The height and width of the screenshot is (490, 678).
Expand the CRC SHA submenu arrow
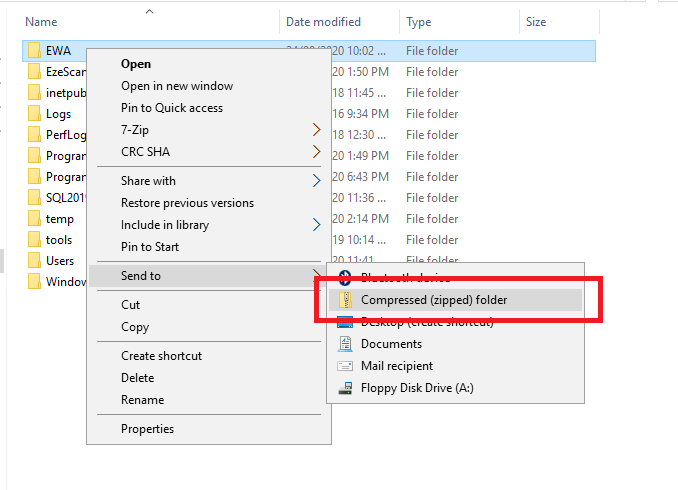317,152
